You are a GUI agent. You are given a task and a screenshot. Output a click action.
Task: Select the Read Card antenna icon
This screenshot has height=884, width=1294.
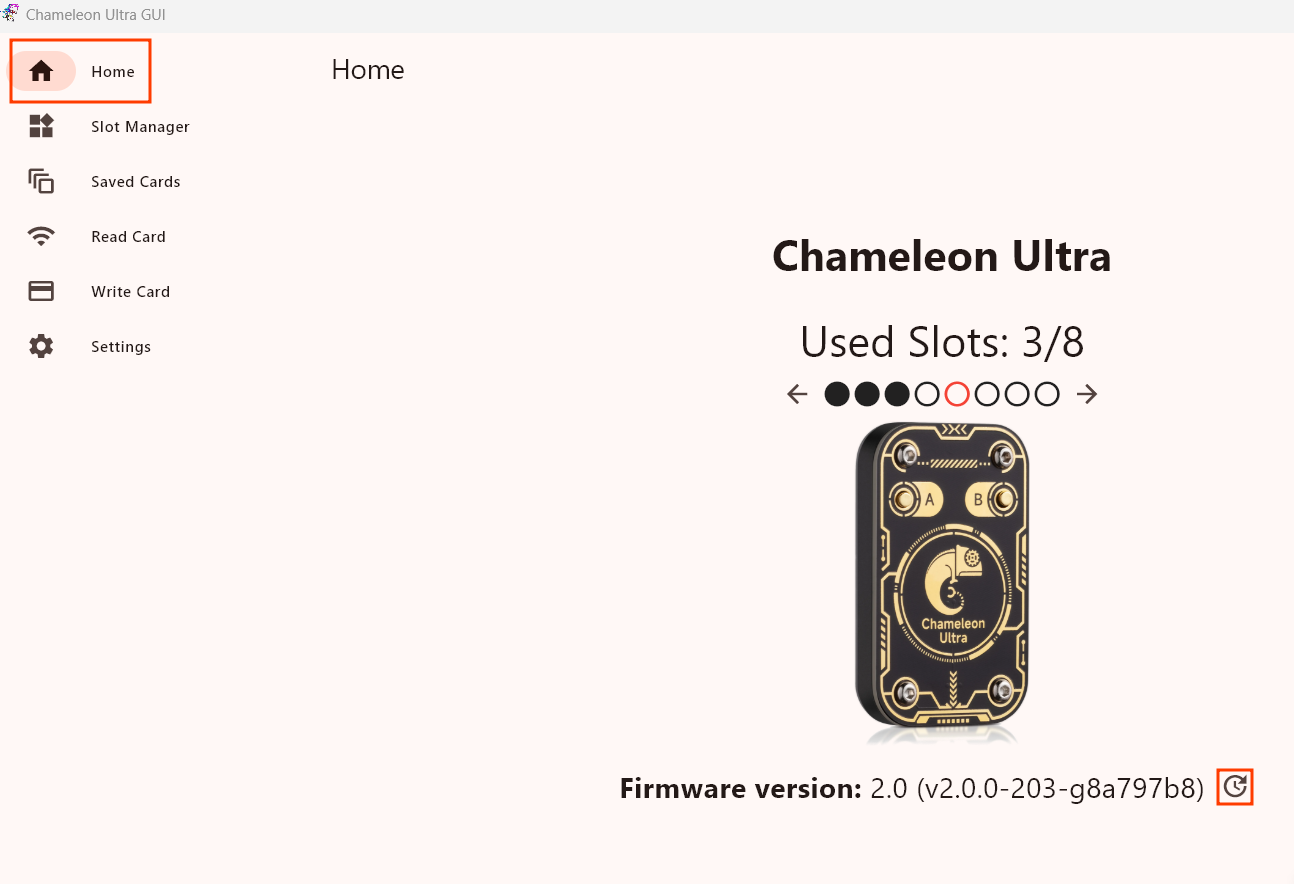pos(41,236)
